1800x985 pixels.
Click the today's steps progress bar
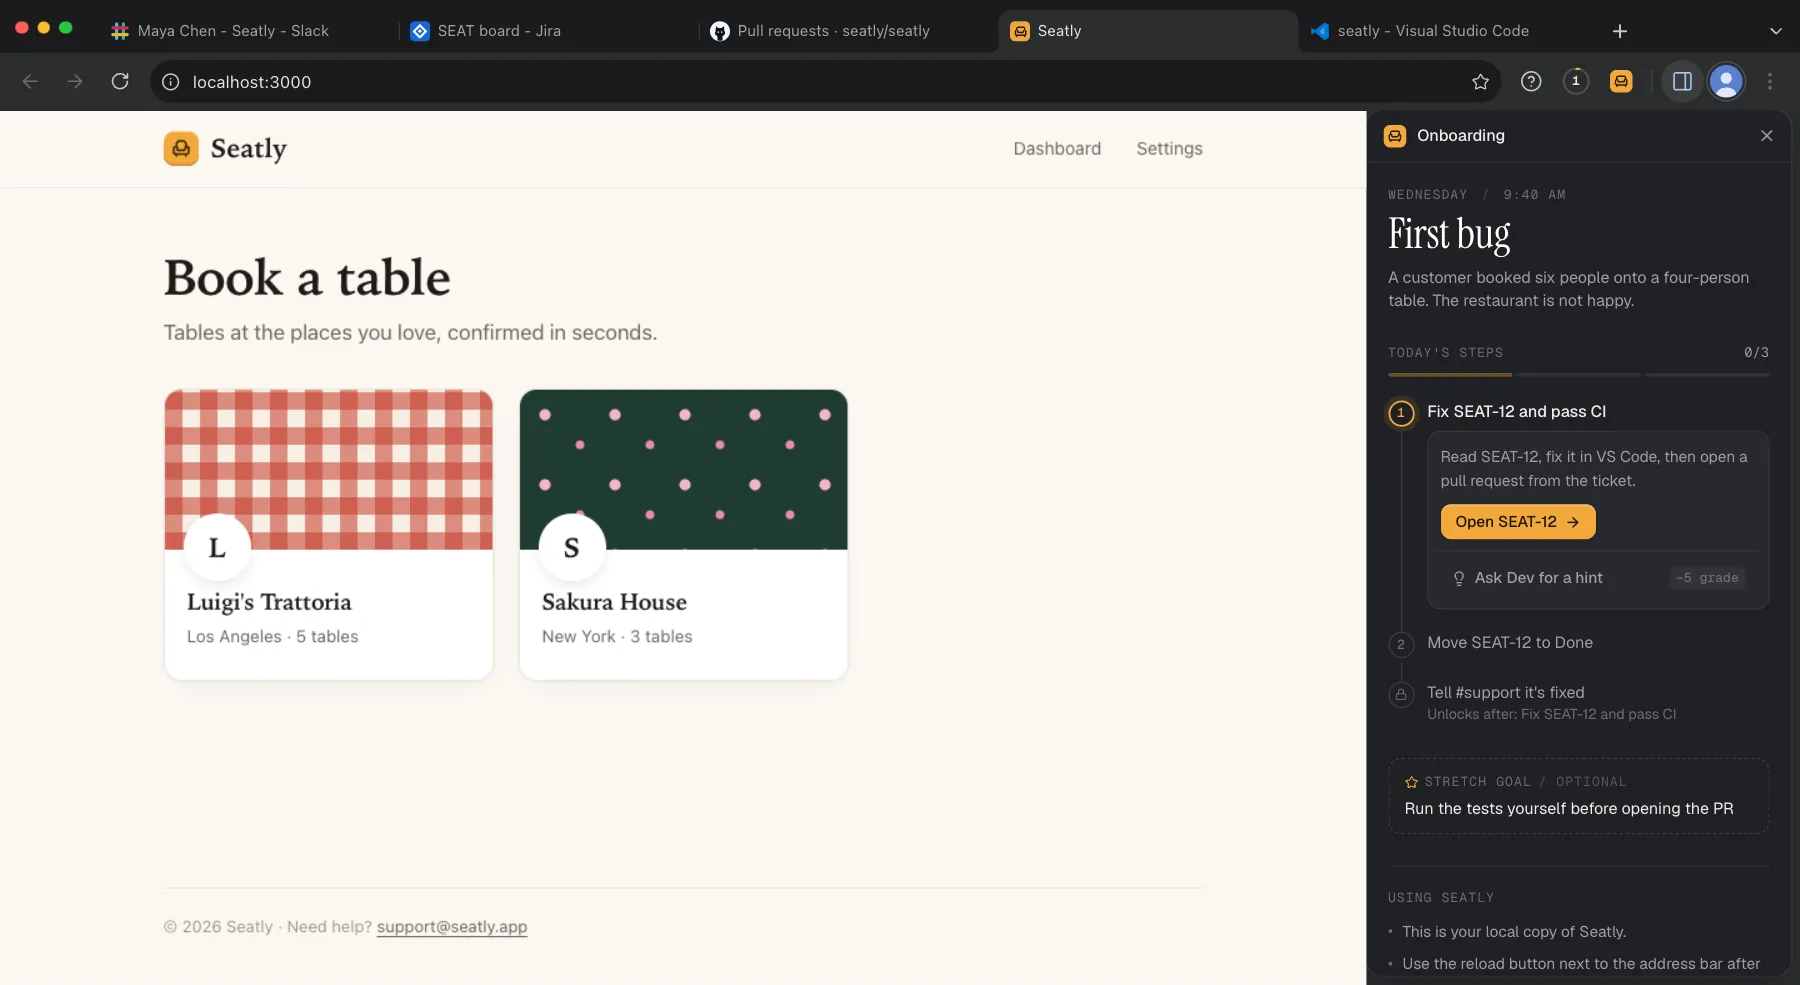coord(1578,375)
